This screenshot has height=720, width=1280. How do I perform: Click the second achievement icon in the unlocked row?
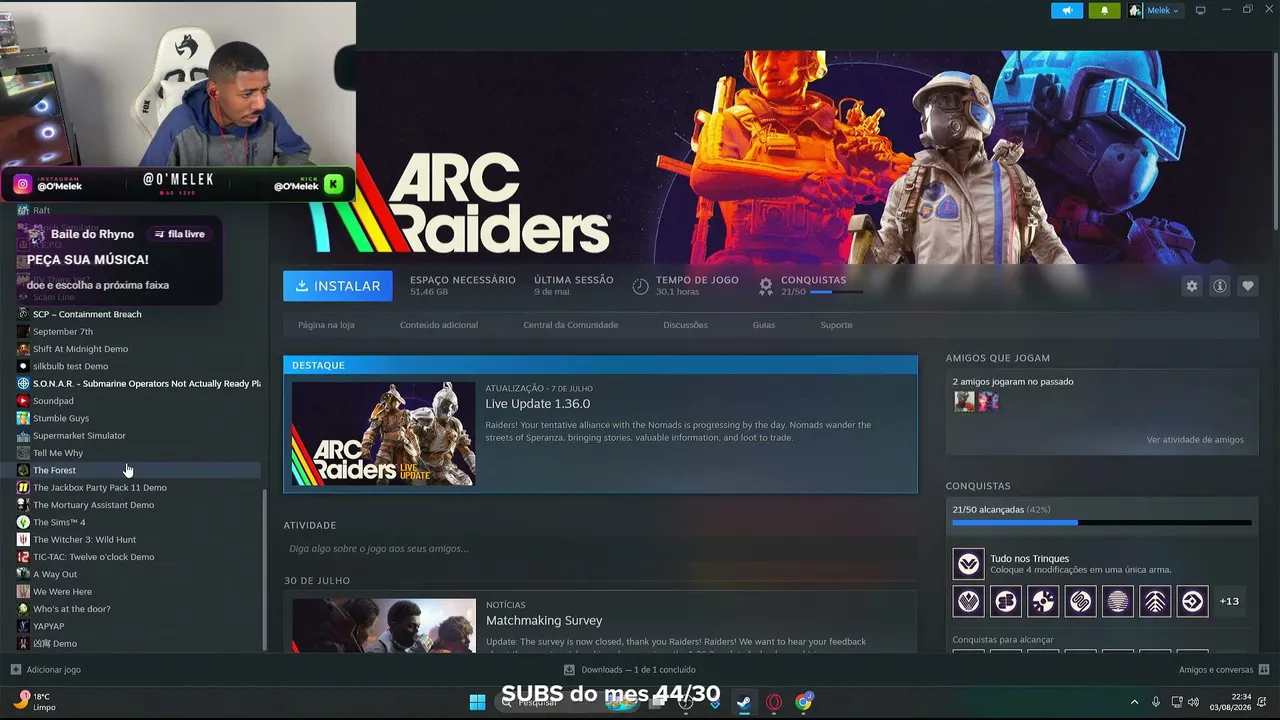tap(1006, 601)
